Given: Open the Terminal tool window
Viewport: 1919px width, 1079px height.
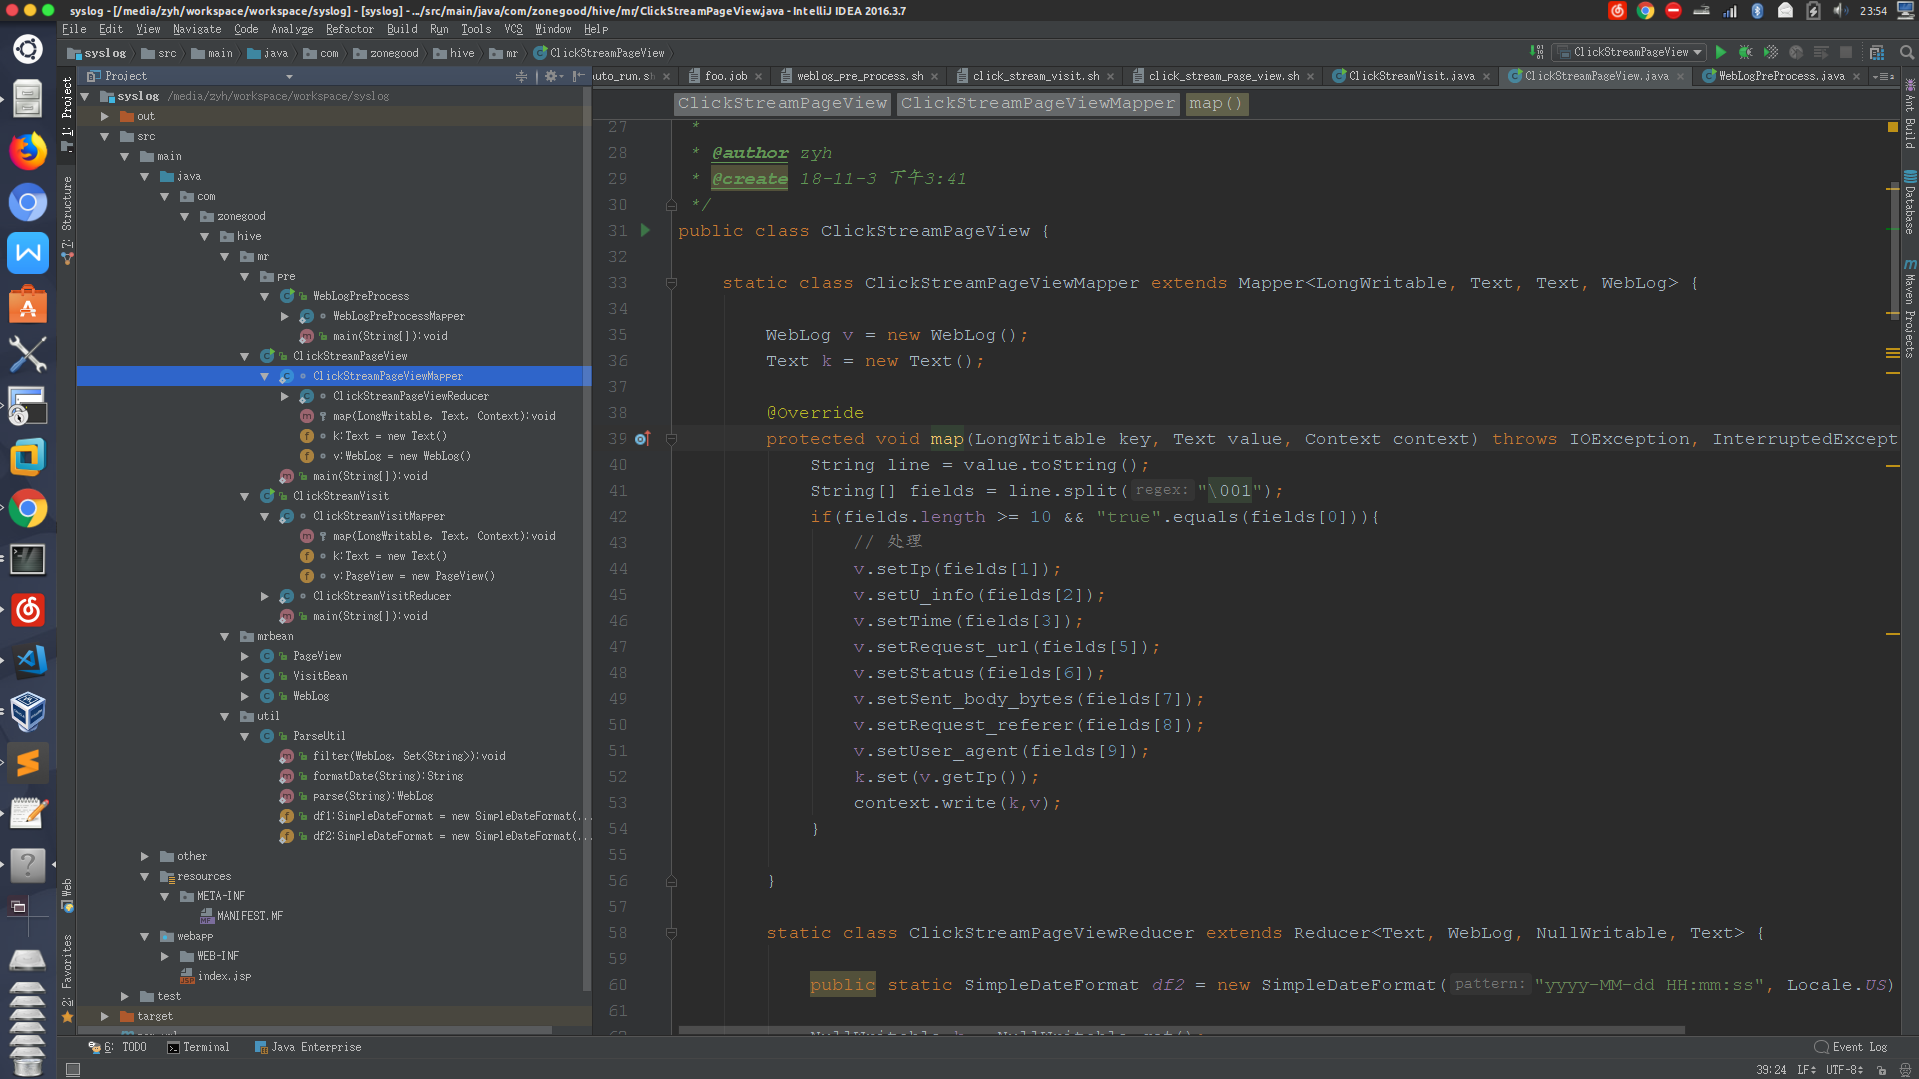Looking at the screenshot, I should (x=198, y=1047).
